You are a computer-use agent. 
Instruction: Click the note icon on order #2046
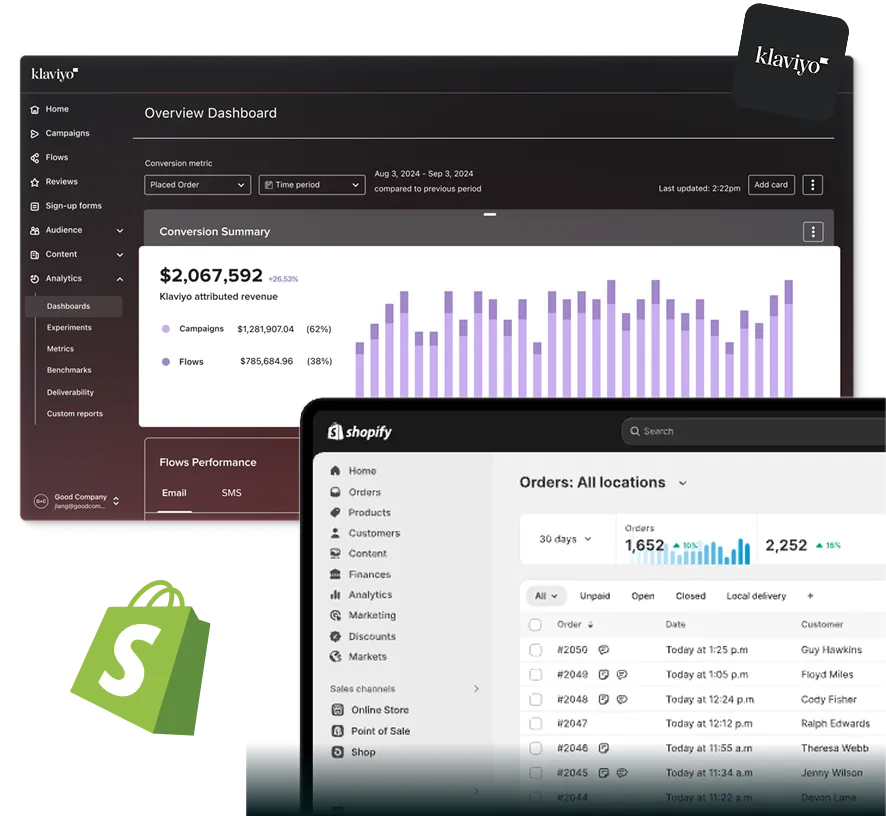pyautogui.click(x=603, y=748)
